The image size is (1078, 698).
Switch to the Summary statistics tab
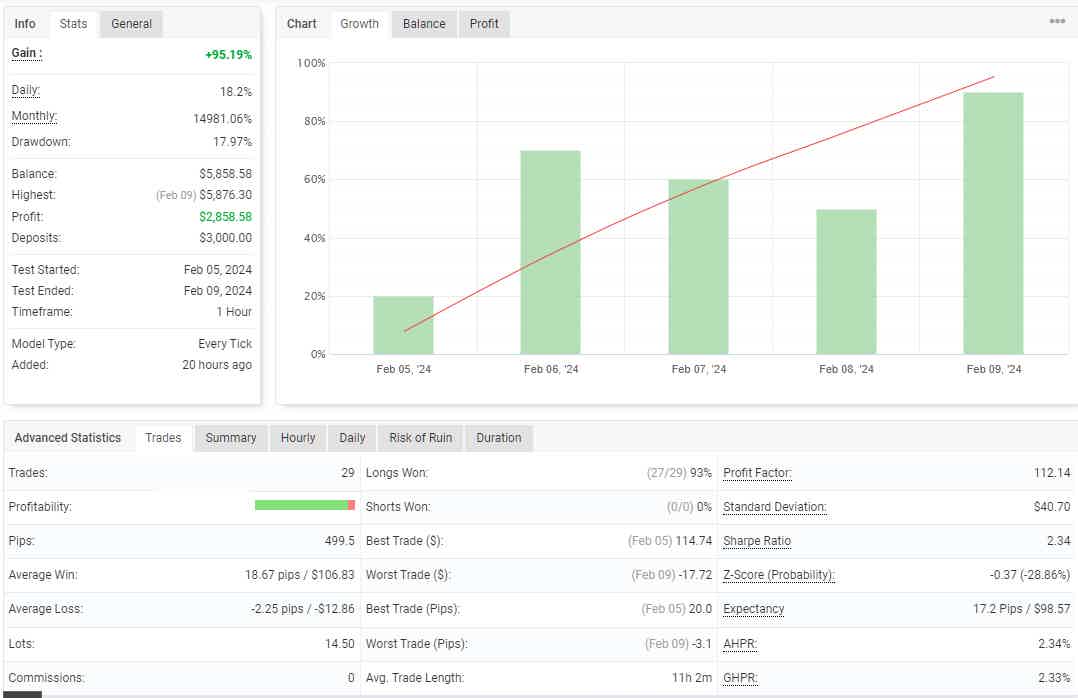click(x=230, y=437)
